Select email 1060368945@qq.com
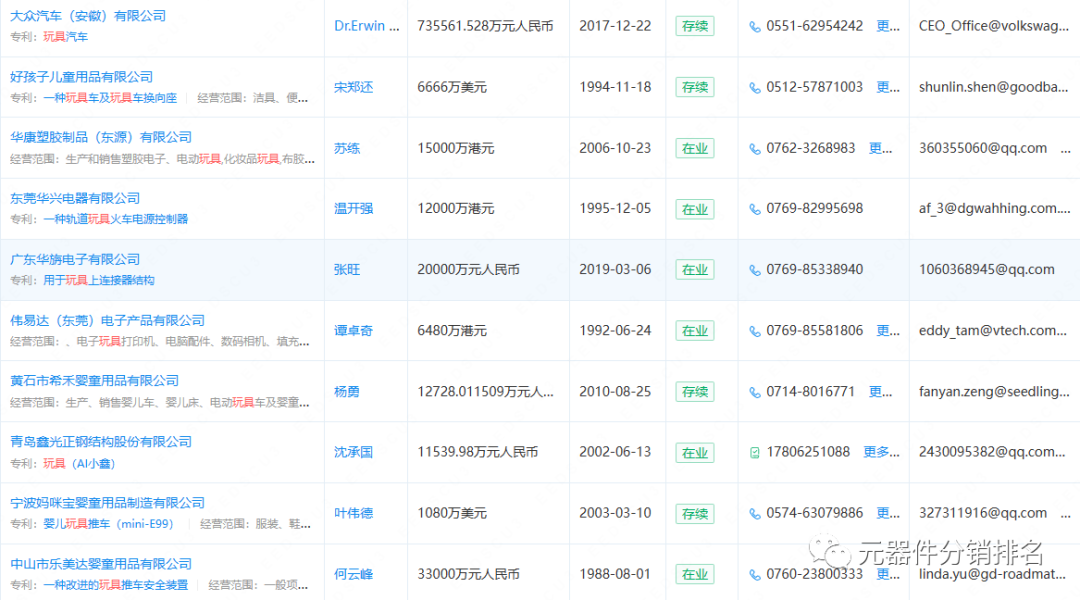 (986, 269)
